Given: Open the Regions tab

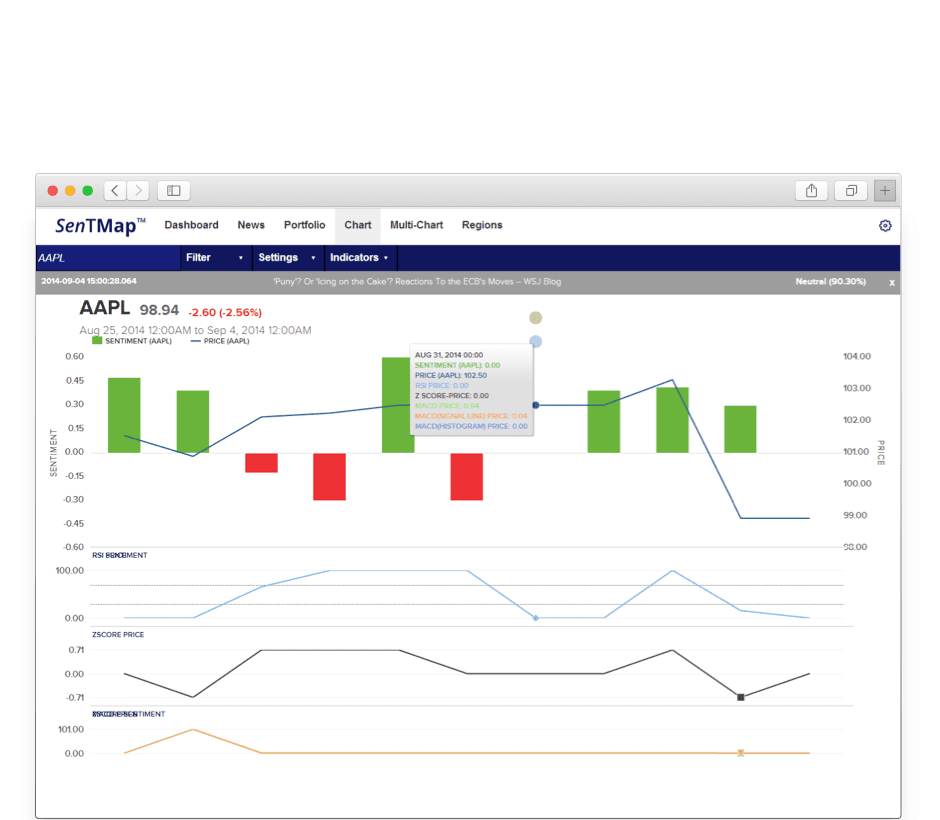Looking at the screenshot, I should point(482,225).
